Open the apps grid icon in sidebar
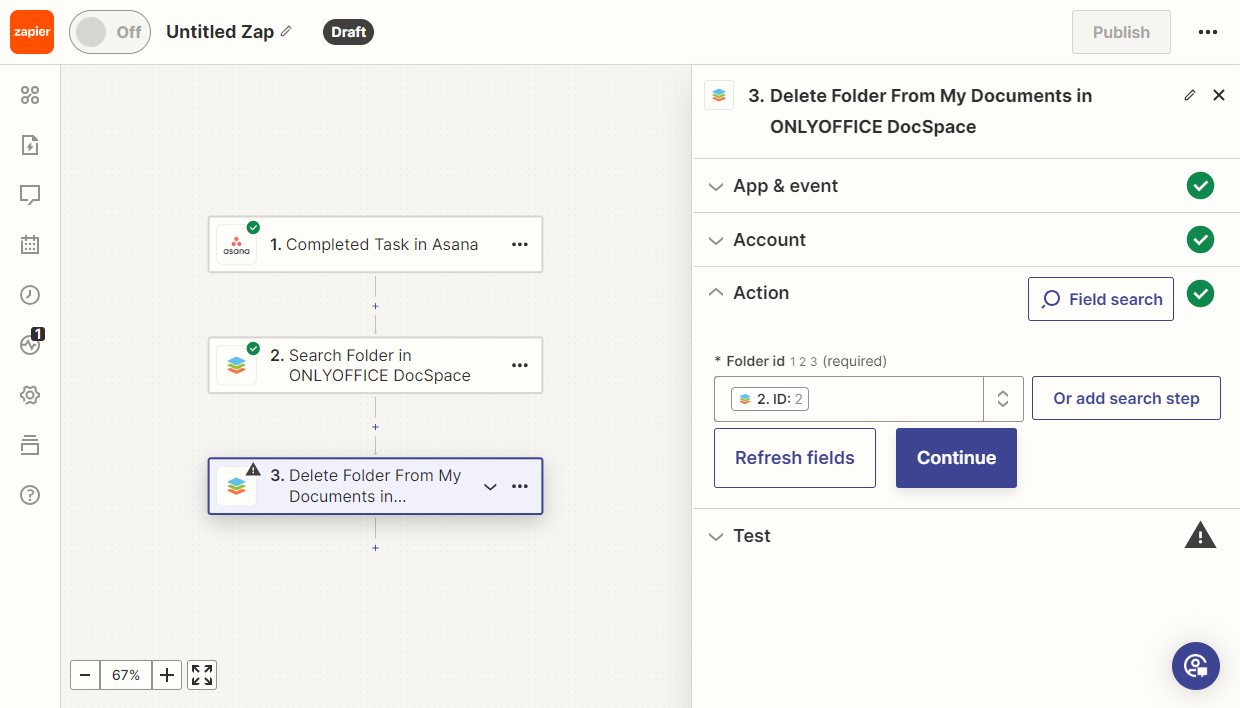 30,95
